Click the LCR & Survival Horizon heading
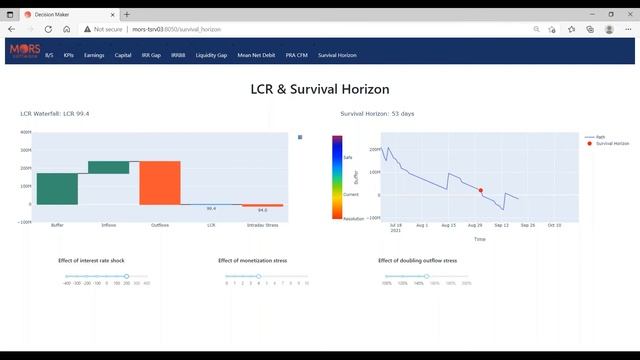640x360 pixels. [x=320, y=89]
